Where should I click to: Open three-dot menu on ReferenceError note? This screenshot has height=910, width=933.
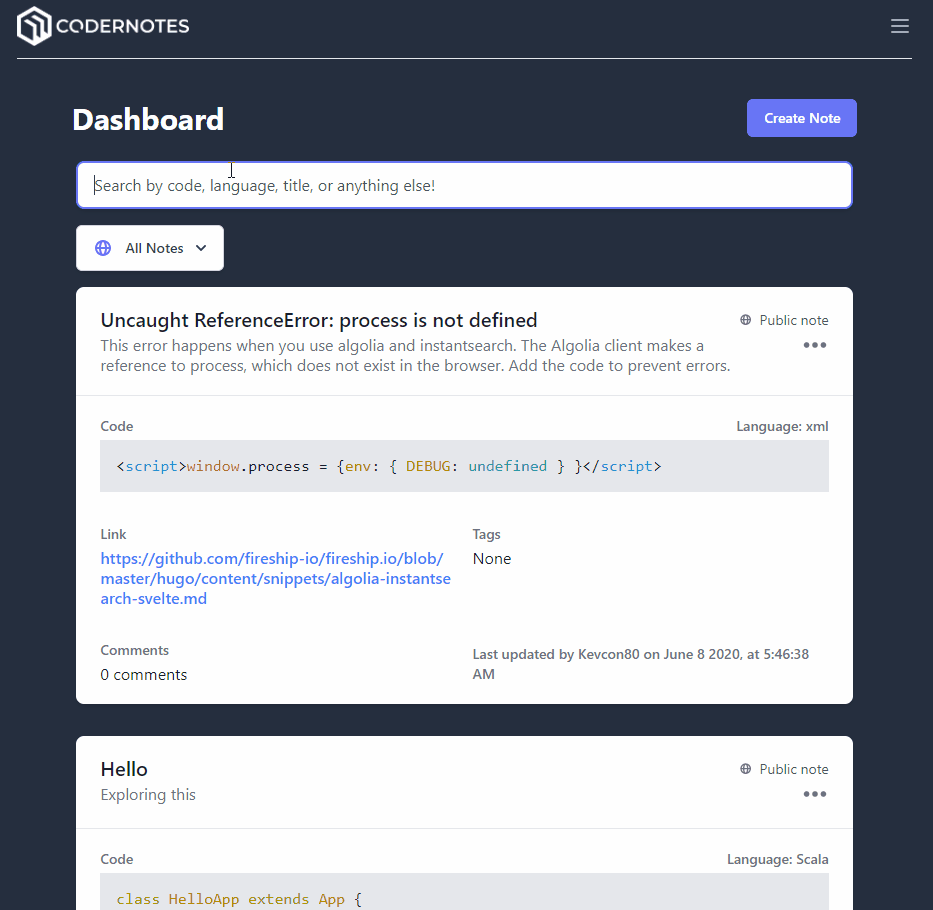pos(815,345)
